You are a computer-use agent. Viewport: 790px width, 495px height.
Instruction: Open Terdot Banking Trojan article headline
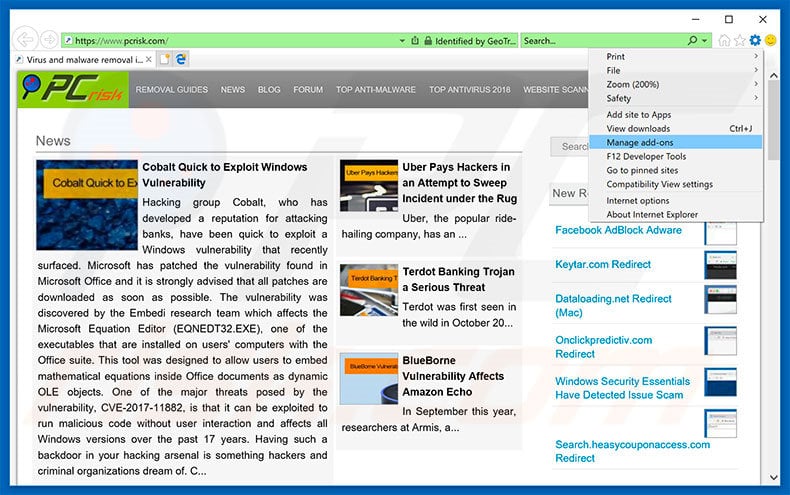[458, 279]
